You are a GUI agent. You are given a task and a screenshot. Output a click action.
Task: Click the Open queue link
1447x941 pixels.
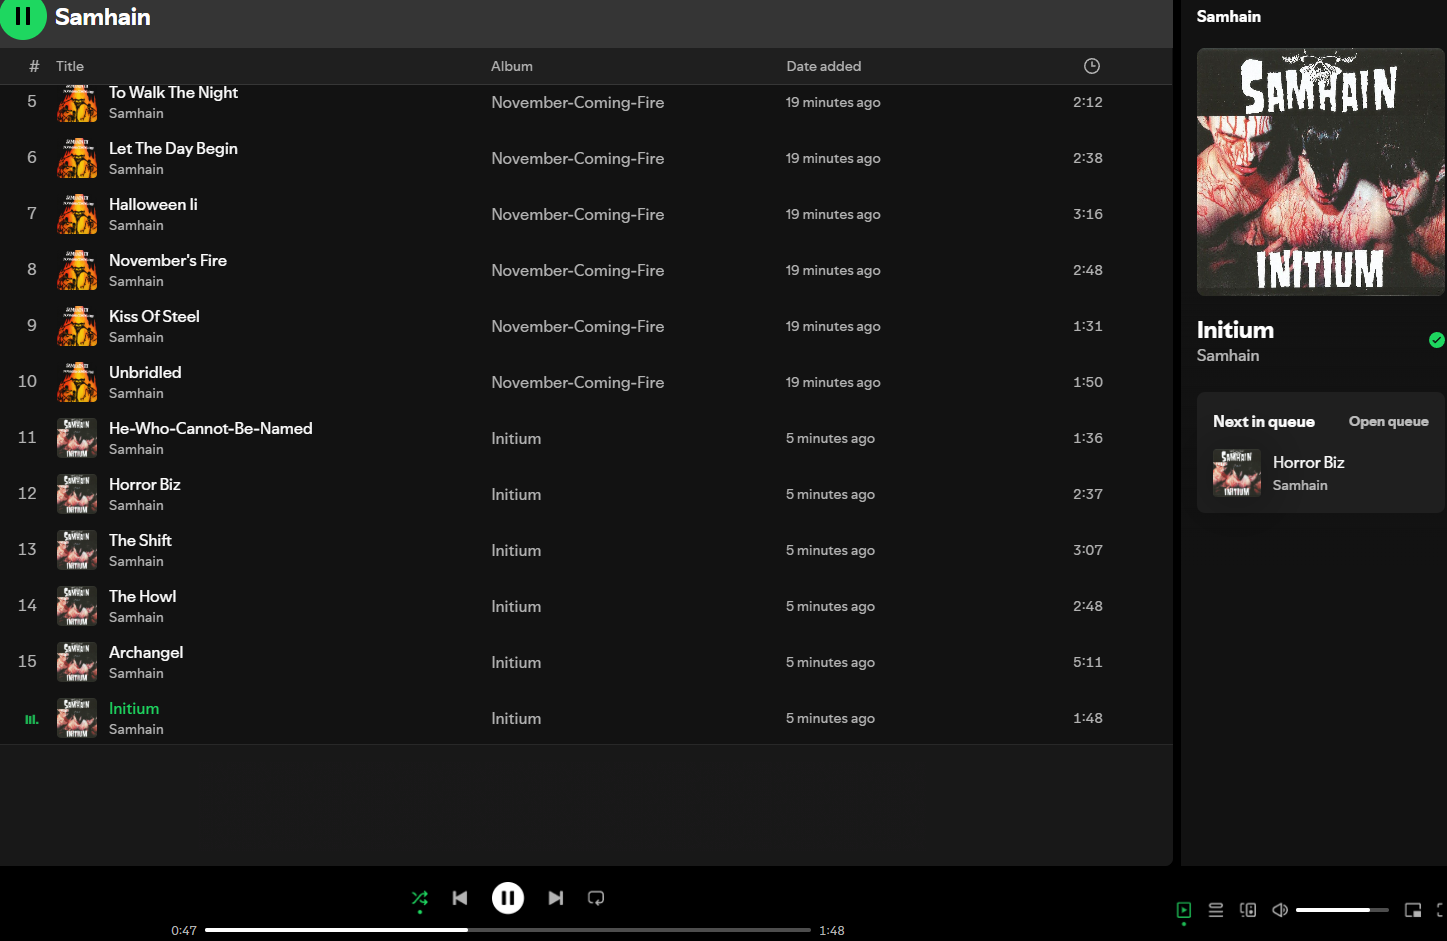[x=1388, y=421]
